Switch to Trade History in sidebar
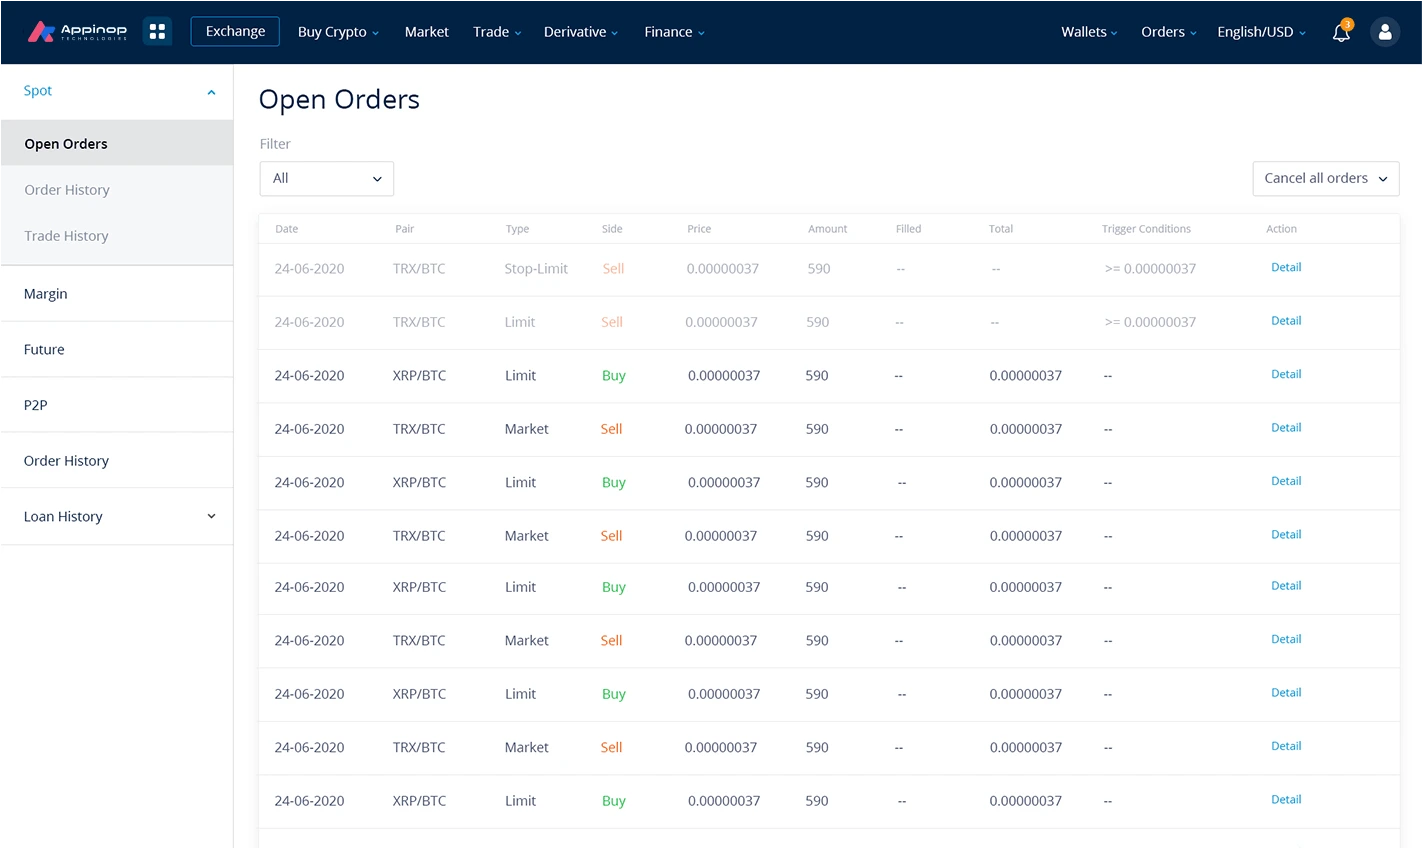Viewport: 1422px width, 848px height. [x=66, y=236]
